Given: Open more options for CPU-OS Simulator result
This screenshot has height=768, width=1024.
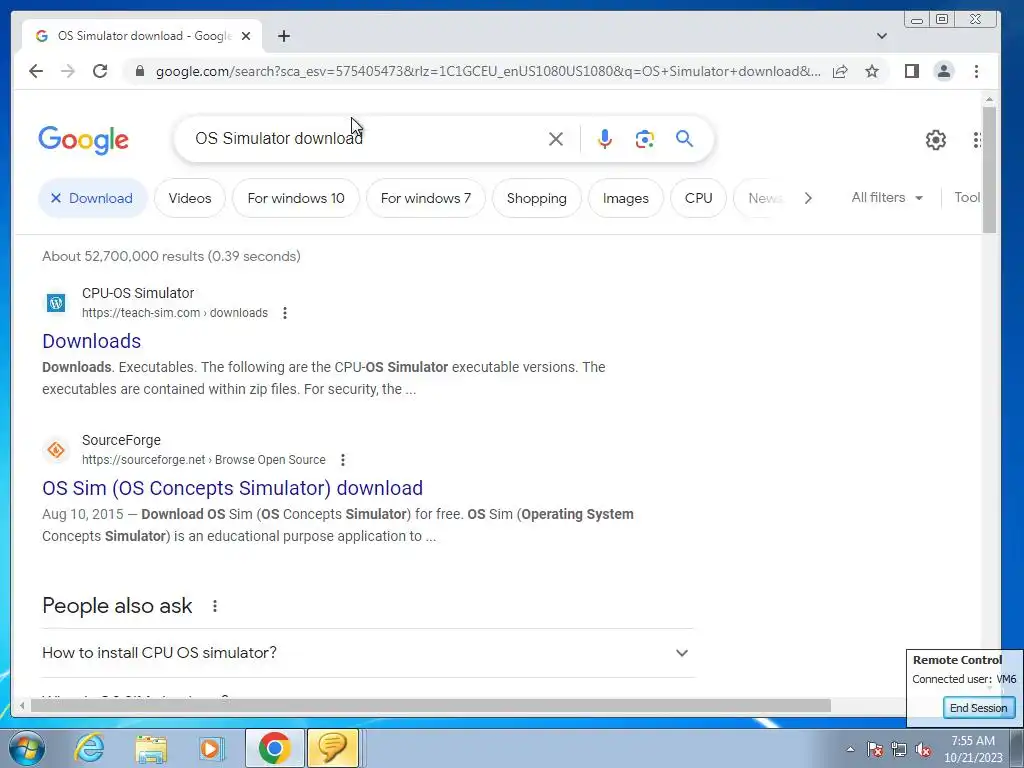Looking at the screenshot, I should tap(285, 313).
